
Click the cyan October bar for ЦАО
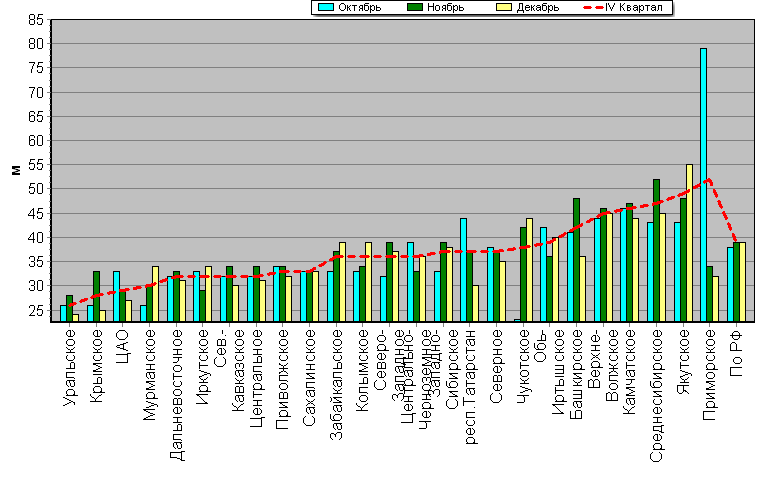click(116, 297)
